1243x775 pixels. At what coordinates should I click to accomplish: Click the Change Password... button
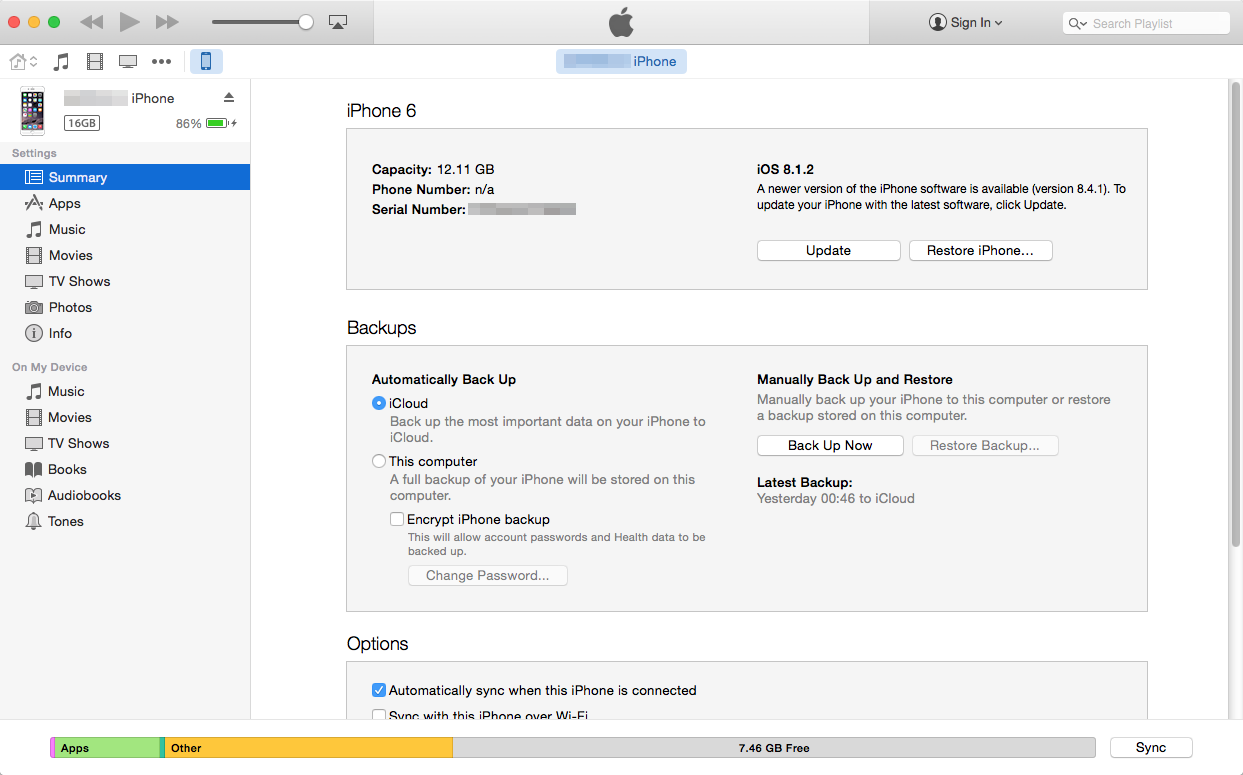click(488, 576)
